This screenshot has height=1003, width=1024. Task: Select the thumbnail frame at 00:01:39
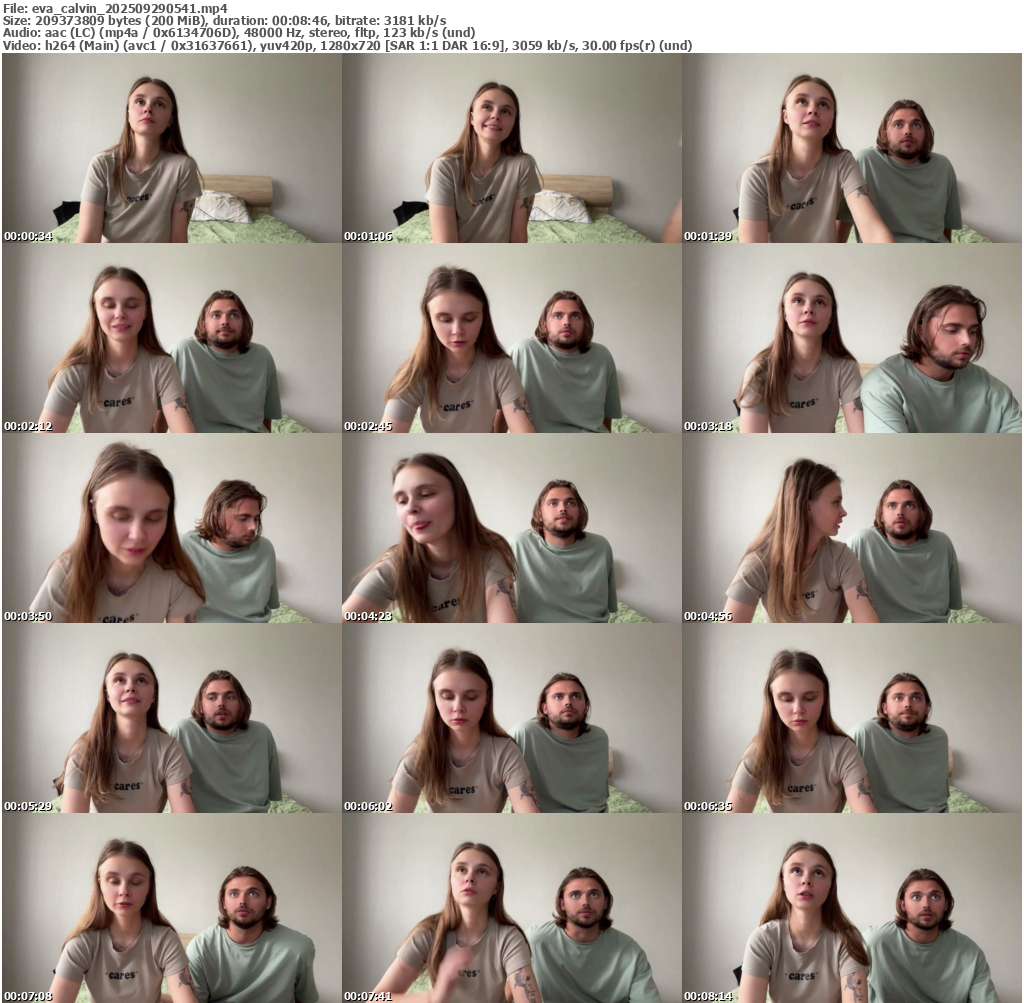[x=852, y=148]
